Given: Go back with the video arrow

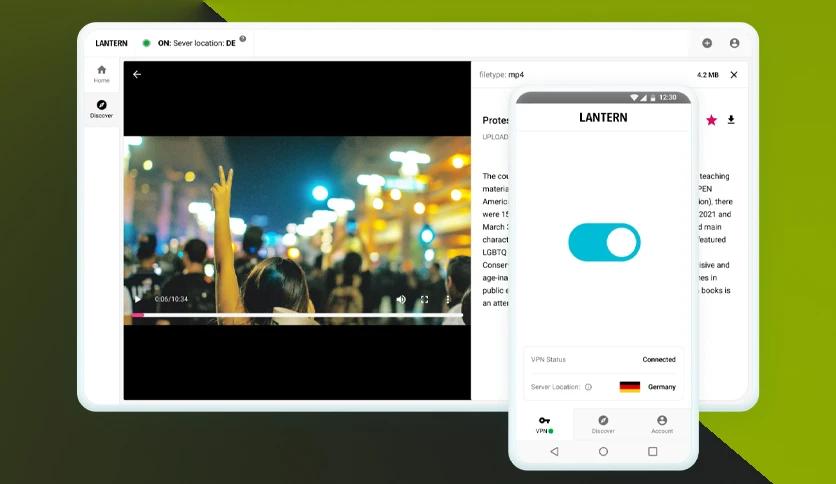Looking at the screenshot, I should (x=137, y=75).
